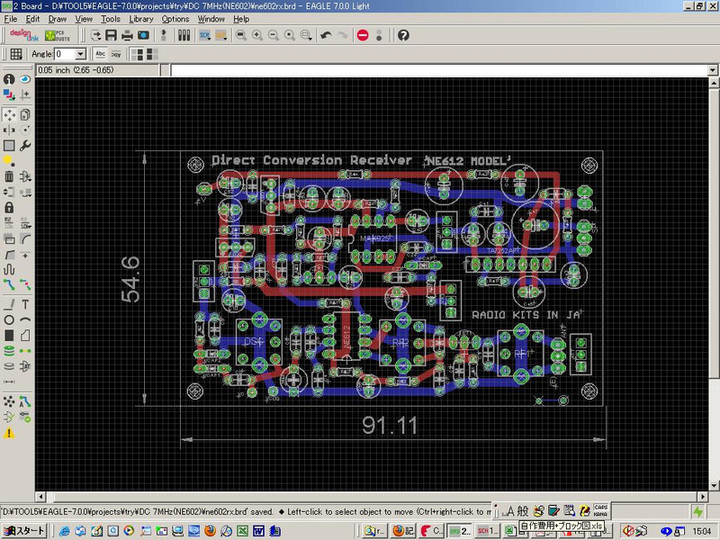Click the Undo arrow icon
Viewport: 720px width, 540px height.
(325, 35)
